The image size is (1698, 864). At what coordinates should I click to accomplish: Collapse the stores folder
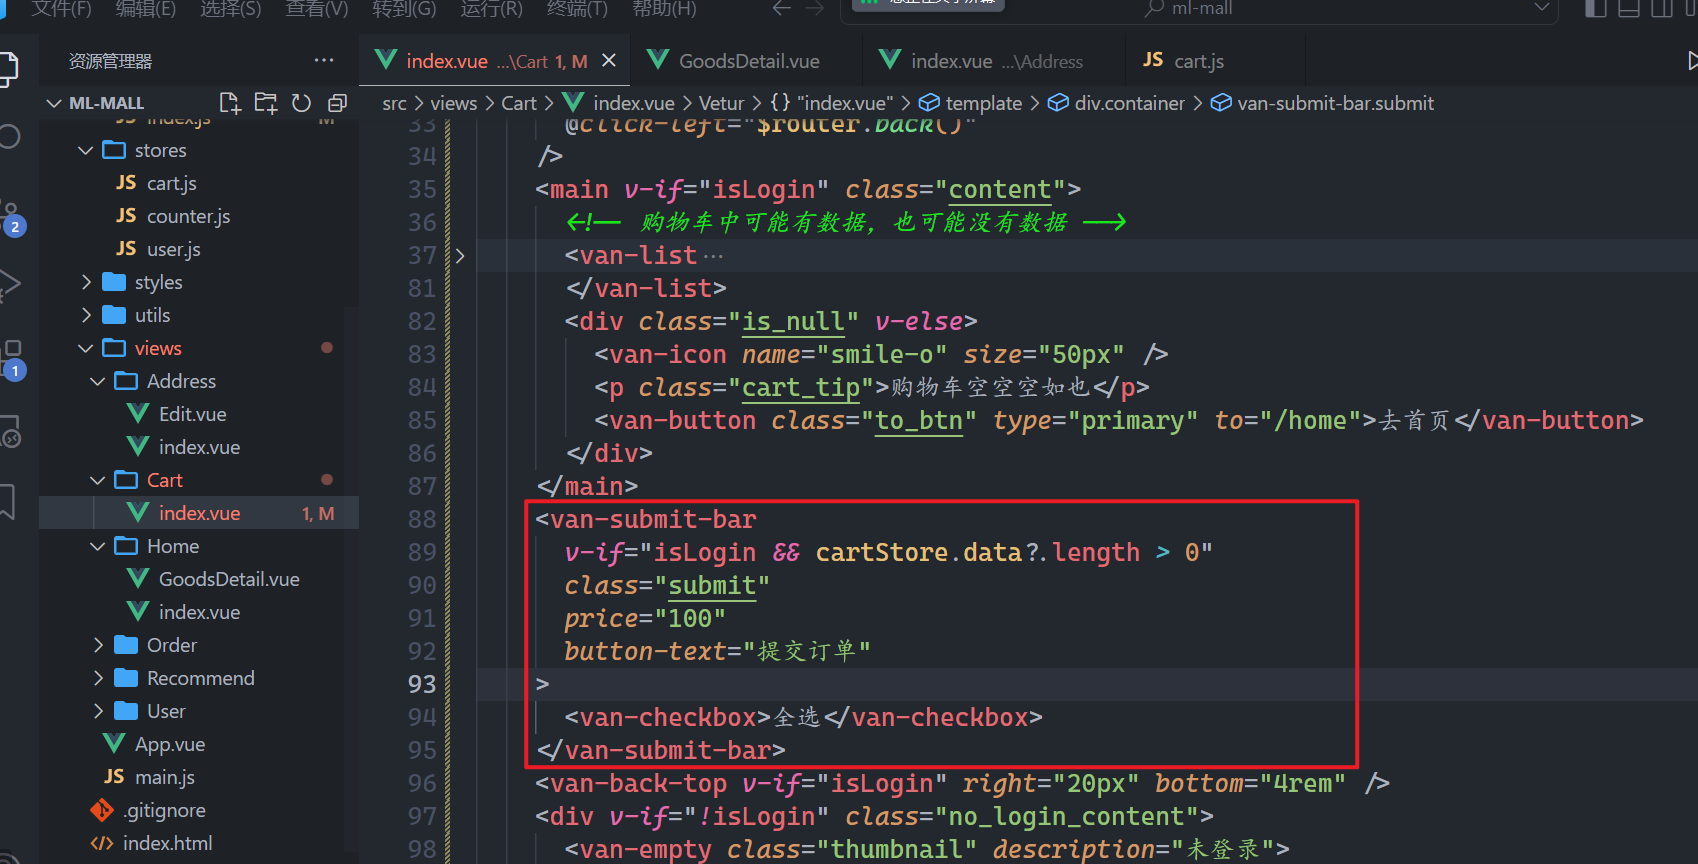pyautogui.click(x=86, y=150)
